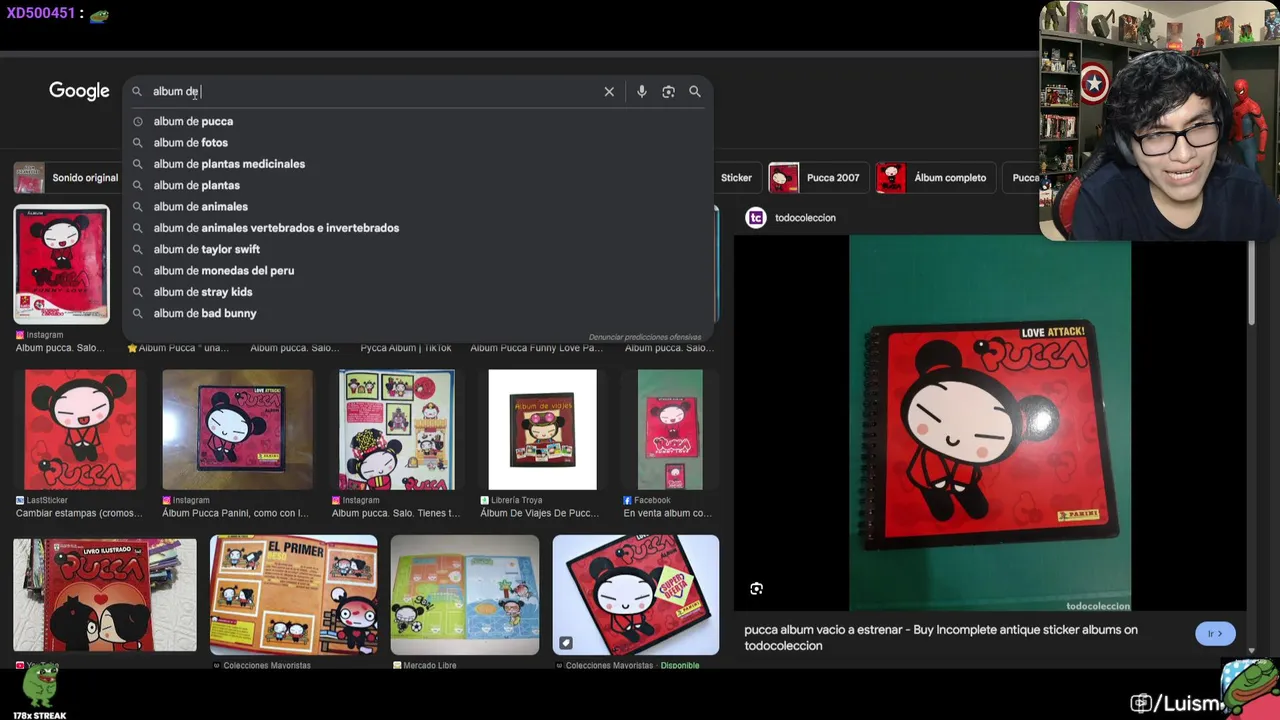Open the todocoleccion source link in preview
Image resolution: width=1280 pixels, height=720 pixels.
click(x=805, y=218)
